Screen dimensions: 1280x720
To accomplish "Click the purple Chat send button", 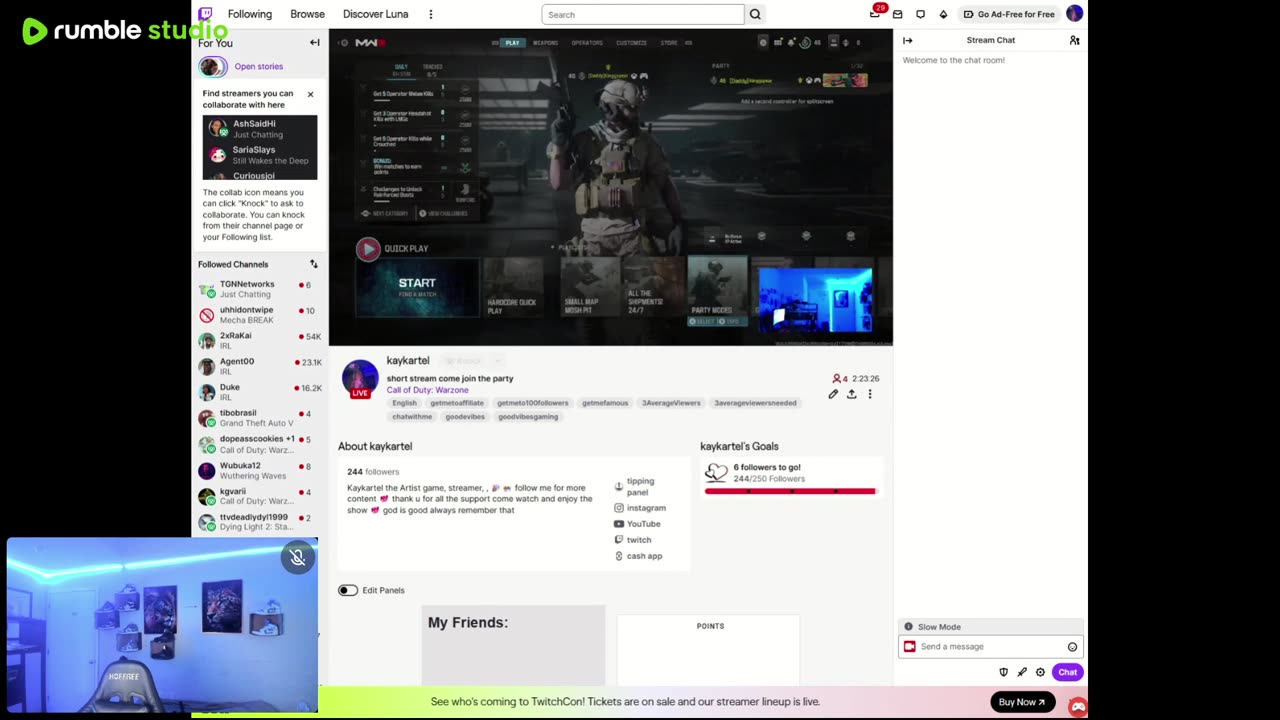I will coord(1067,672).
